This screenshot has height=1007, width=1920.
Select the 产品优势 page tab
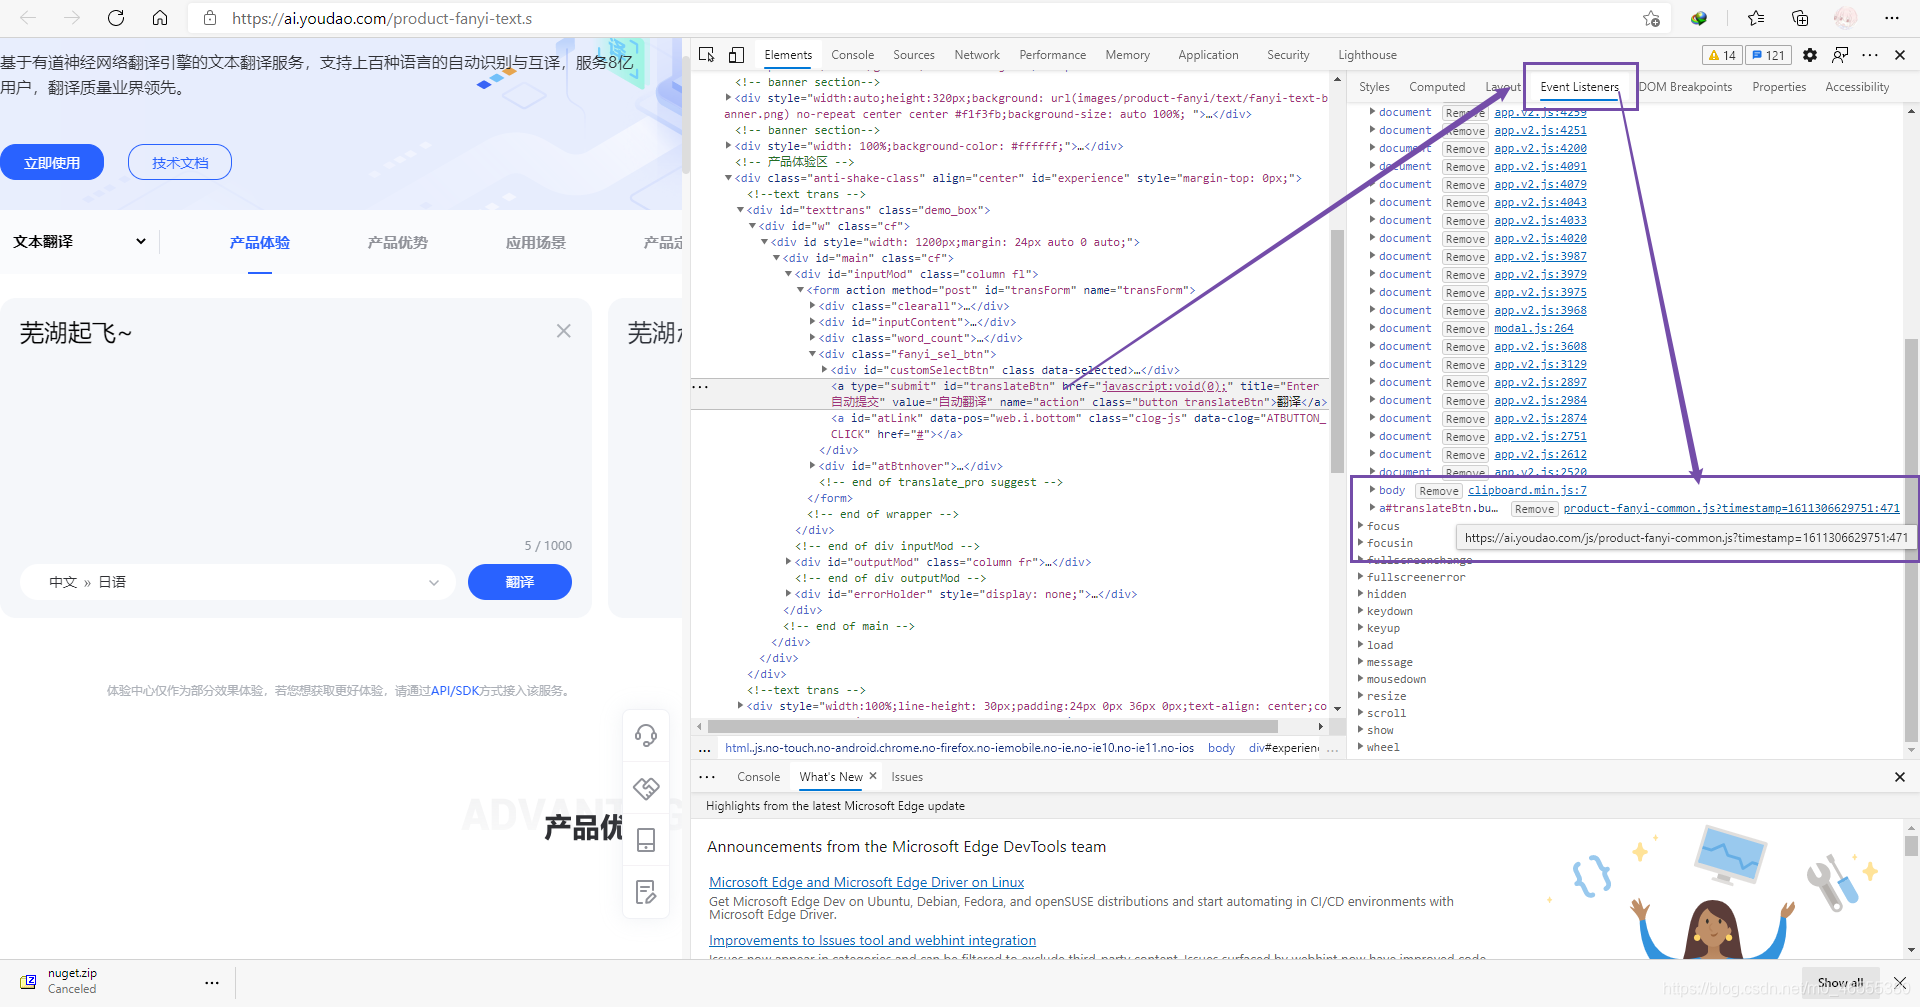point(397,243)
